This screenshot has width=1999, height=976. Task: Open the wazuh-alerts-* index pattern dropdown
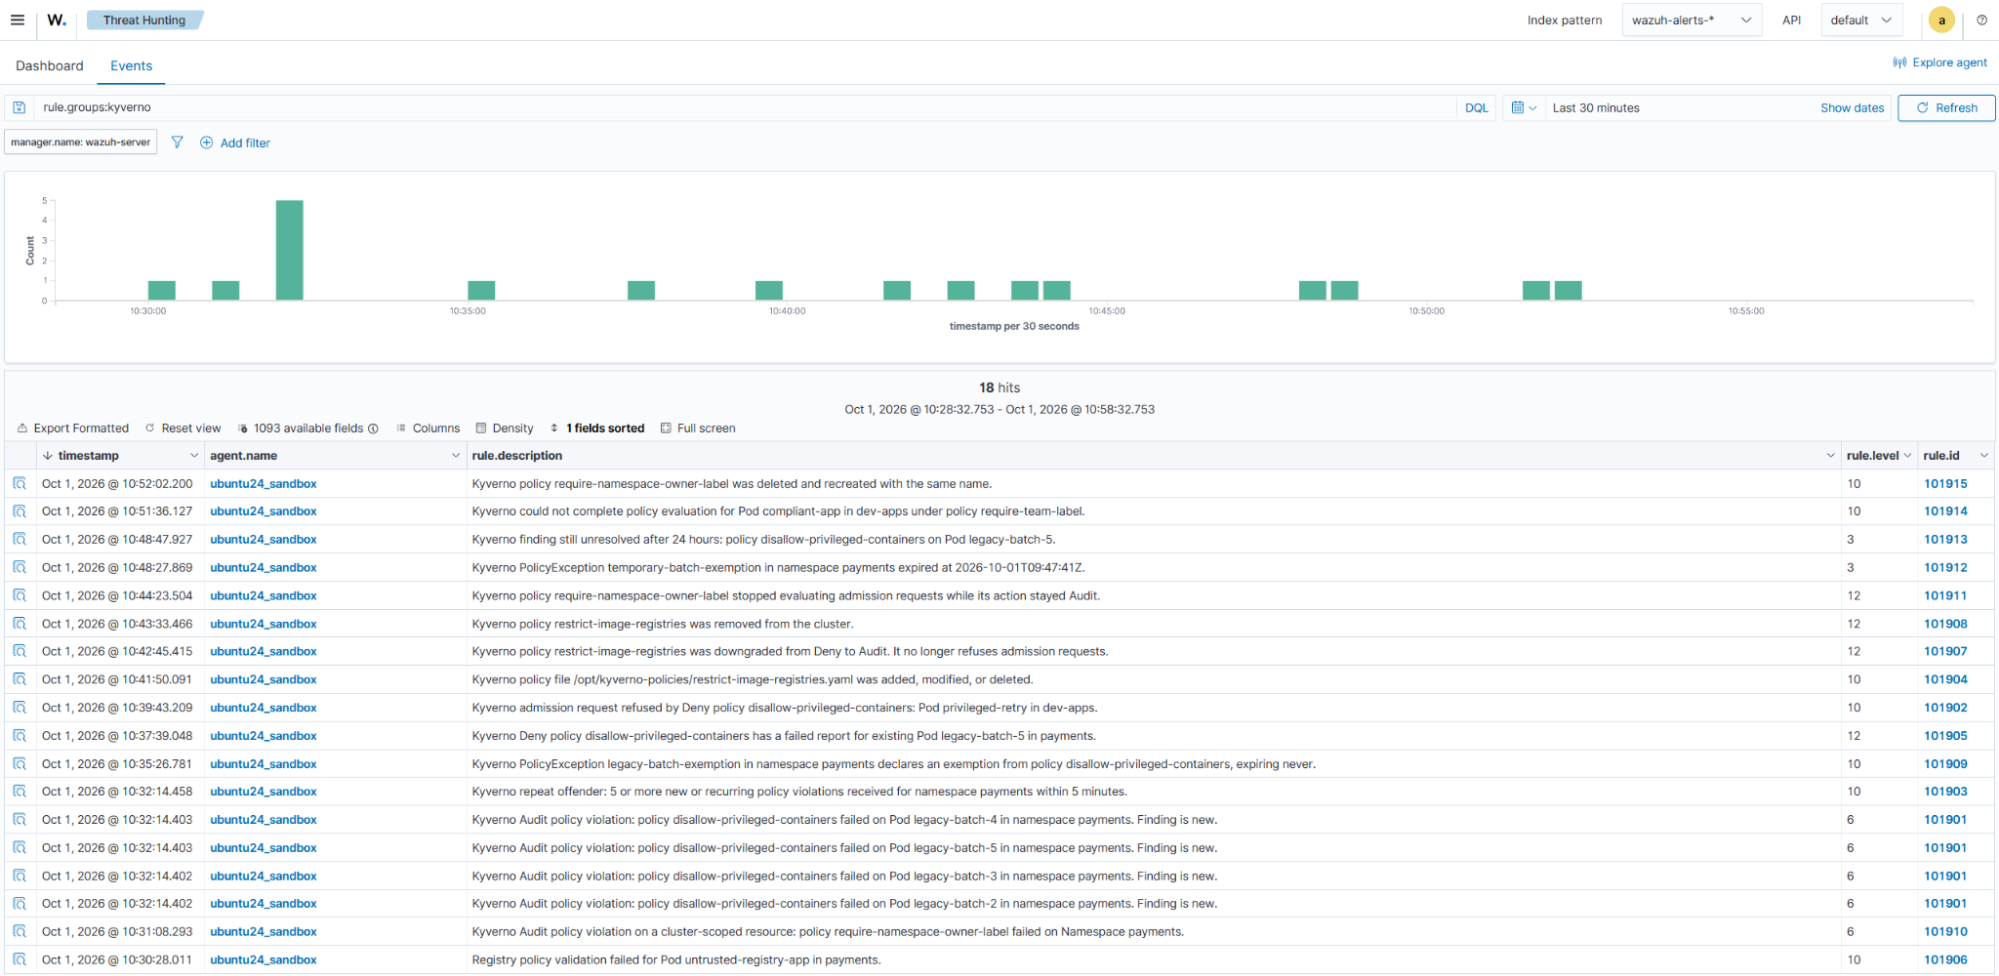pyautogui.click(x=1691, y=20)
